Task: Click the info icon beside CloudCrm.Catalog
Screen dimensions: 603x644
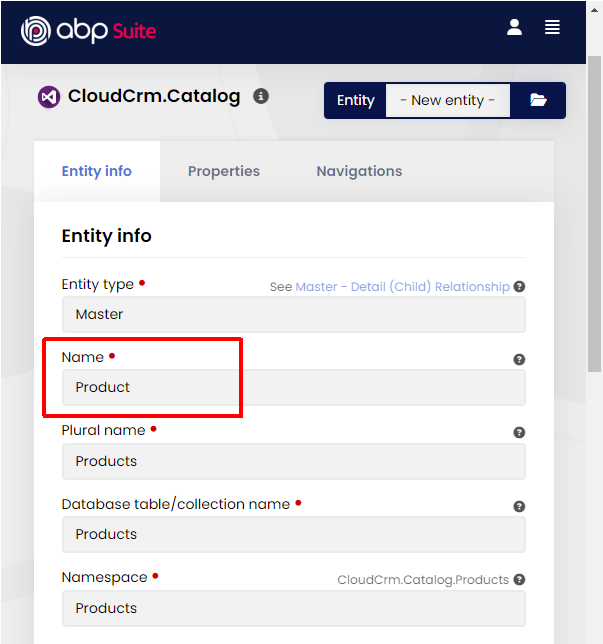Action: [x=261, y=97]
